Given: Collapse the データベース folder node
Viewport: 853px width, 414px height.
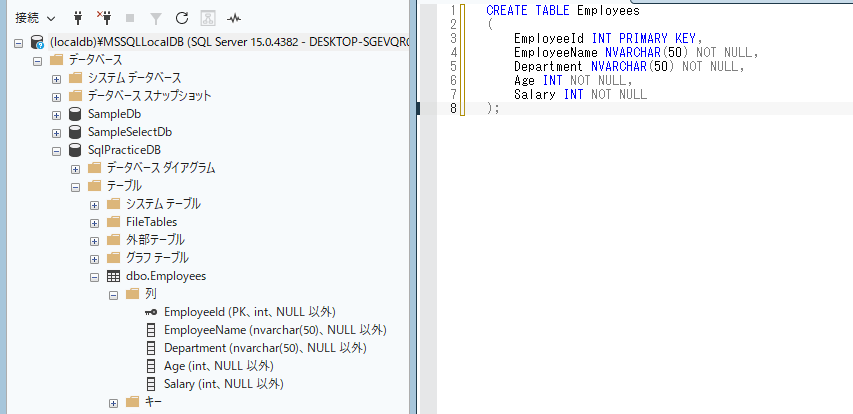Looking at the screenshot, I should [x=38, y=60].
